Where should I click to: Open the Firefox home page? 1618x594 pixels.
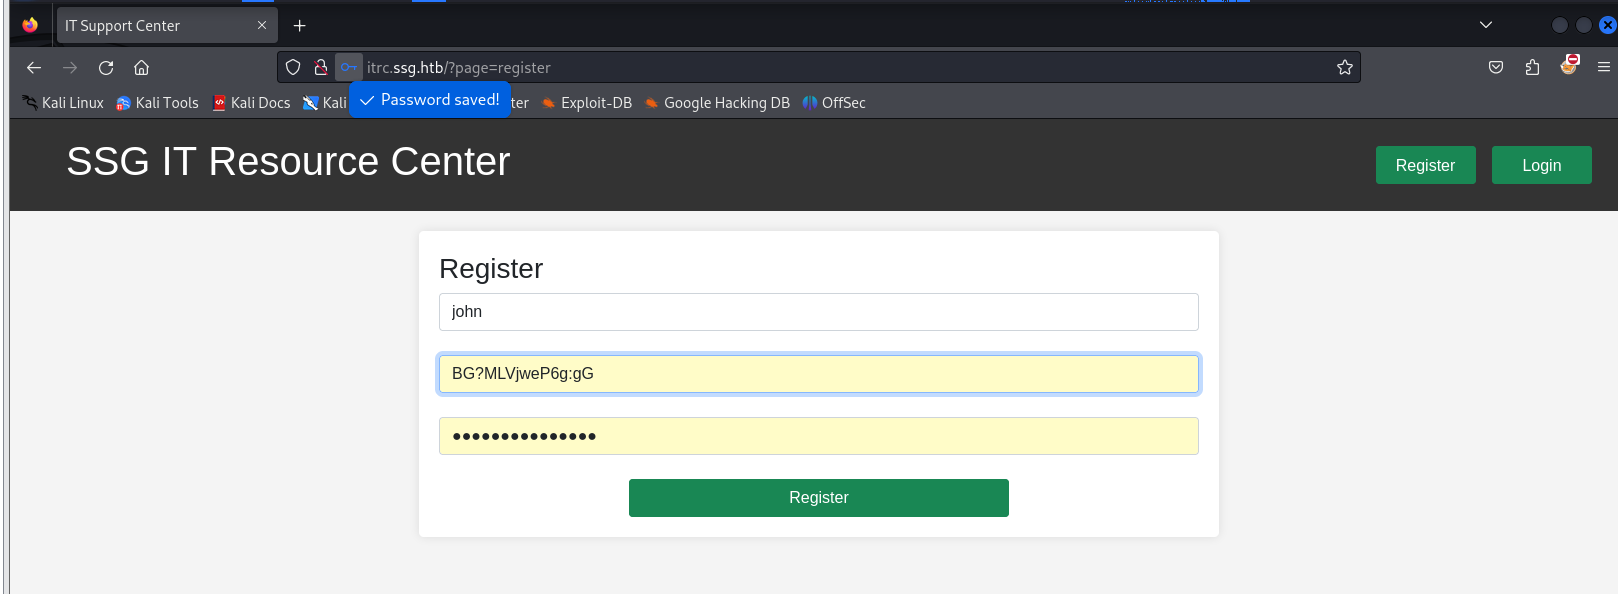tap(142, 68)
